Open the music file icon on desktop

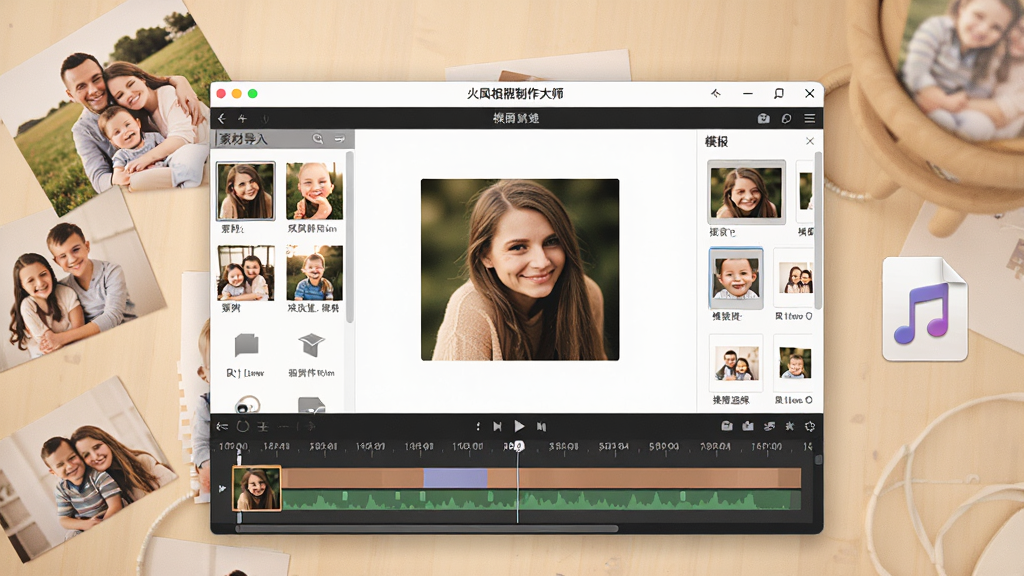pos(925,309)
